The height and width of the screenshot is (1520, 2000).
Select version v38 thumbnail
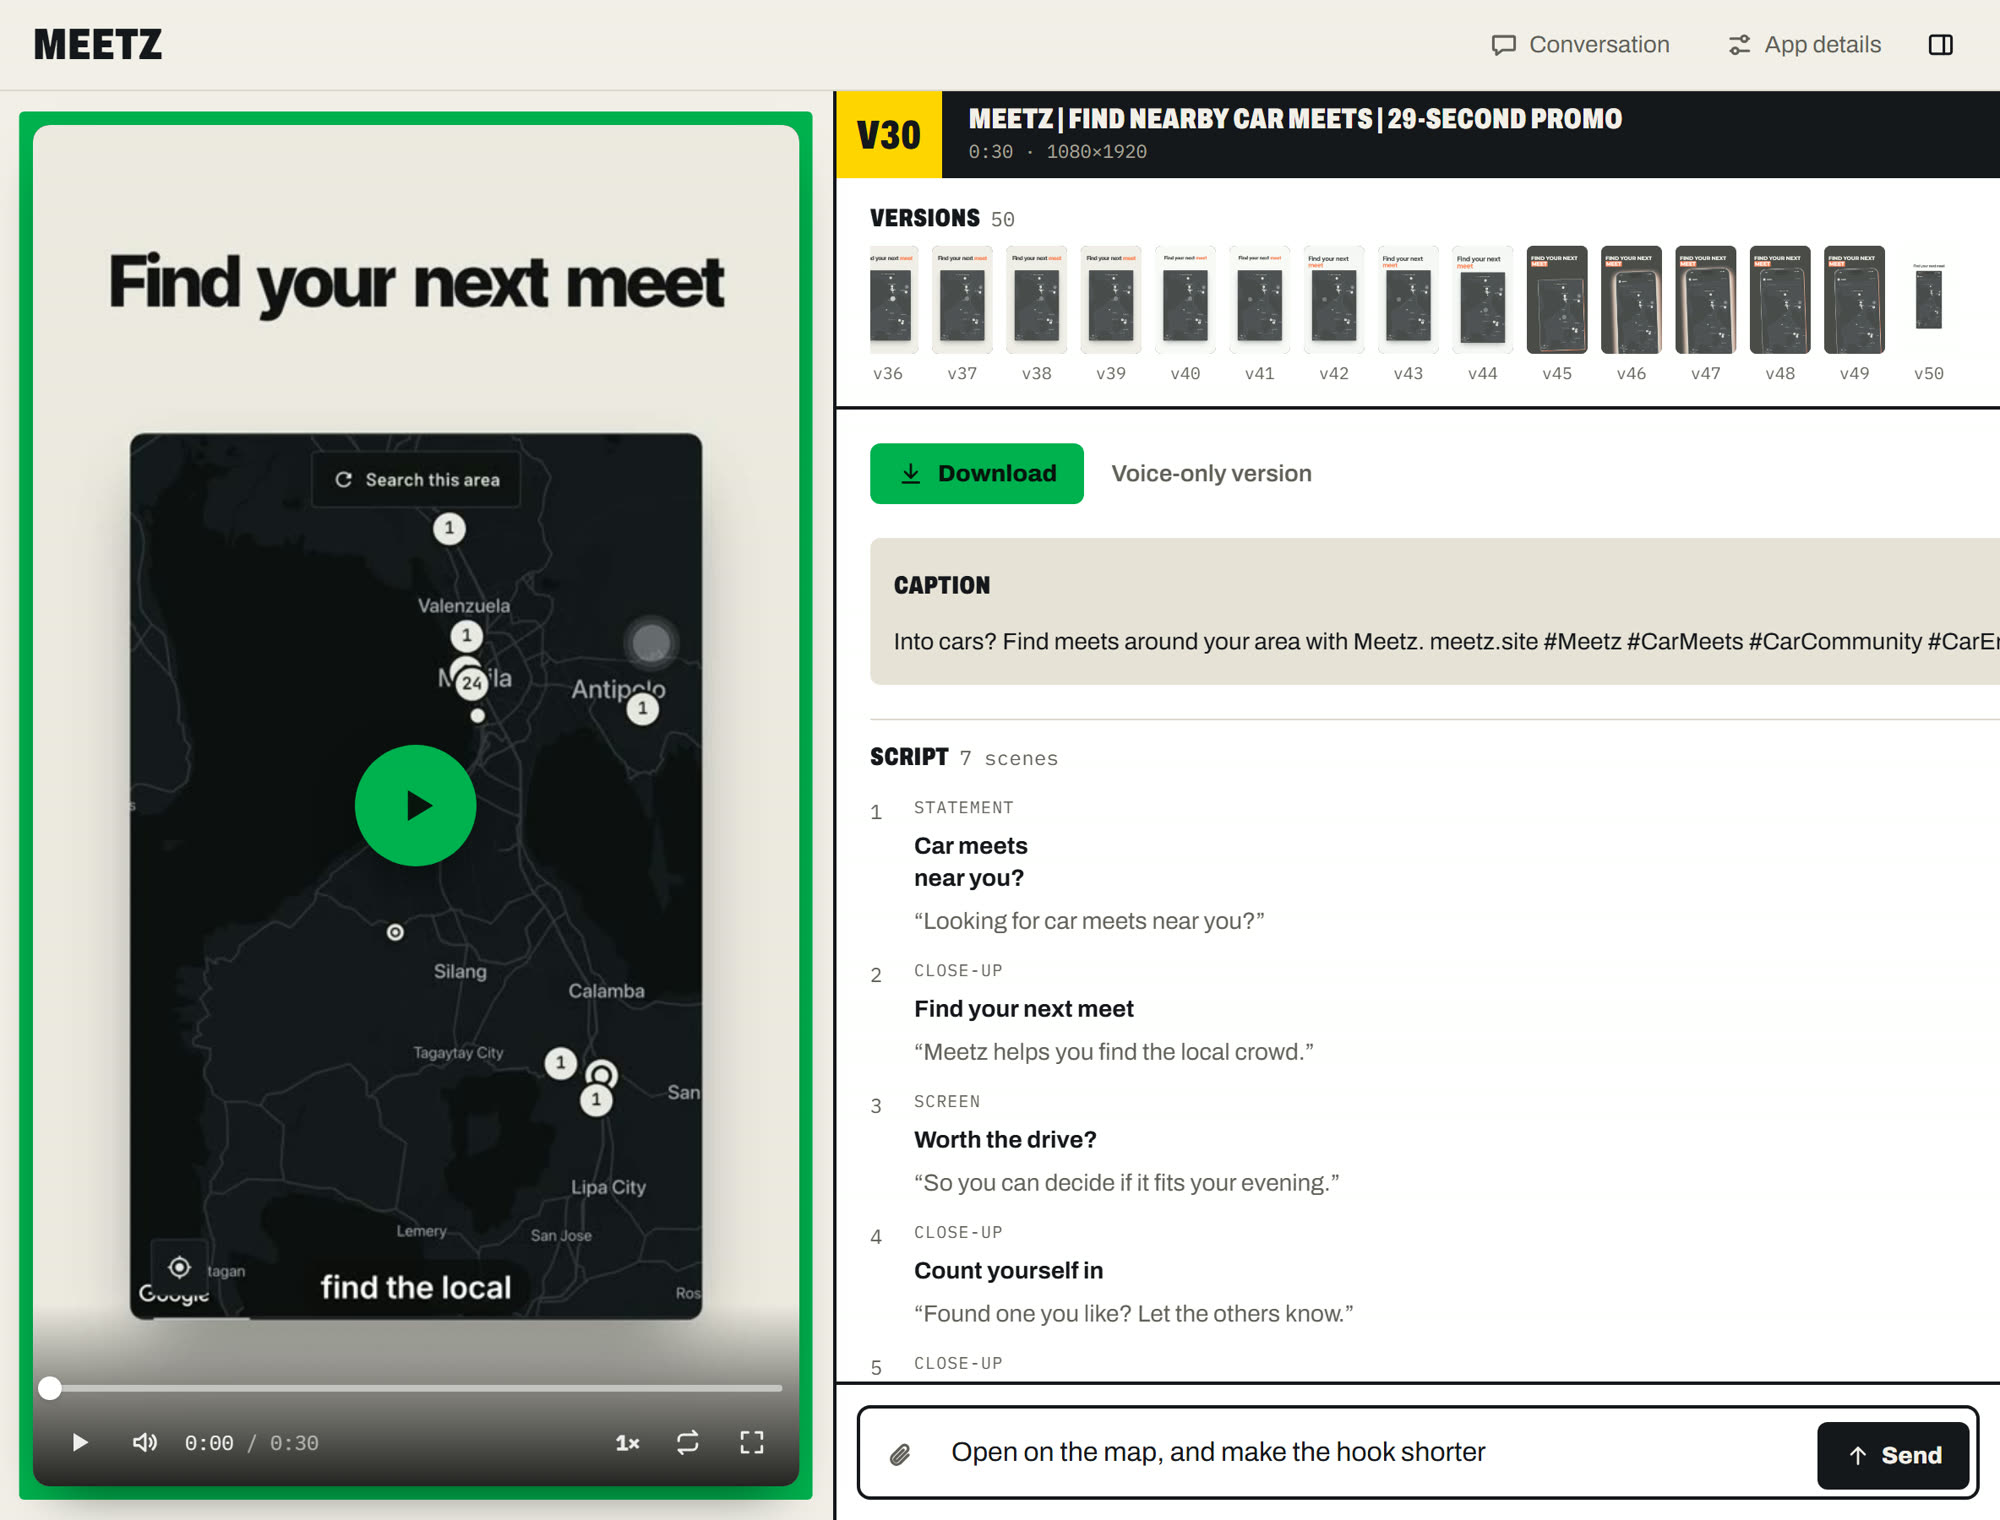click(x=1036, y=300)
